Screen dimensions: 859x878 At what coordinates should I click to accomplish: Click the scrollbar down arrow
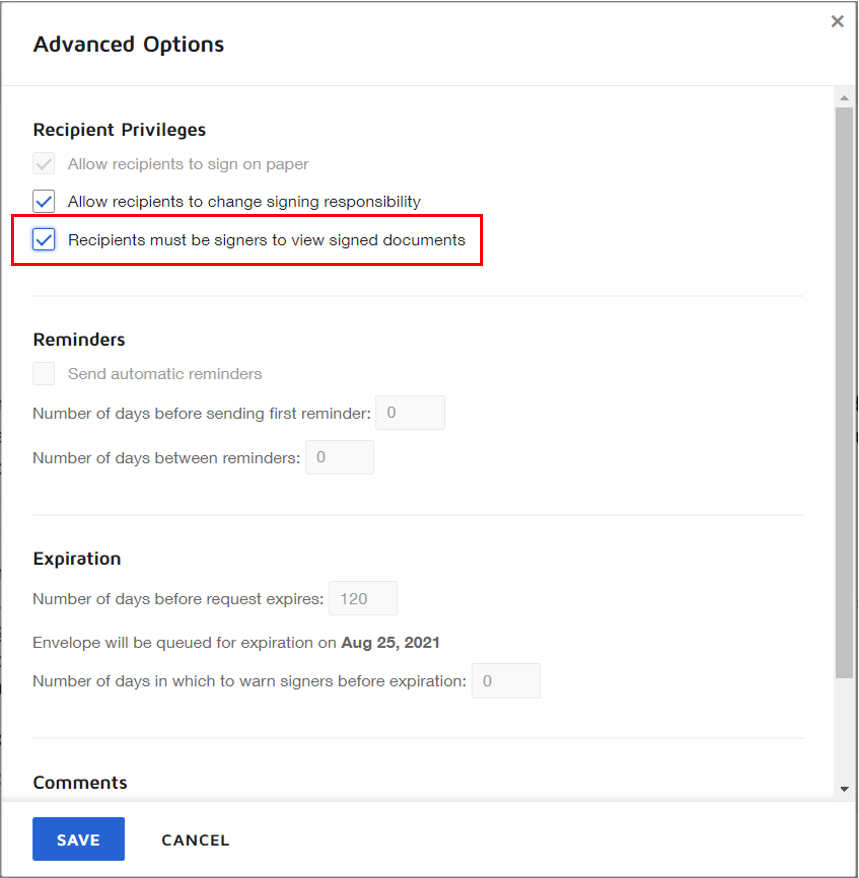[x=845, y=788]
